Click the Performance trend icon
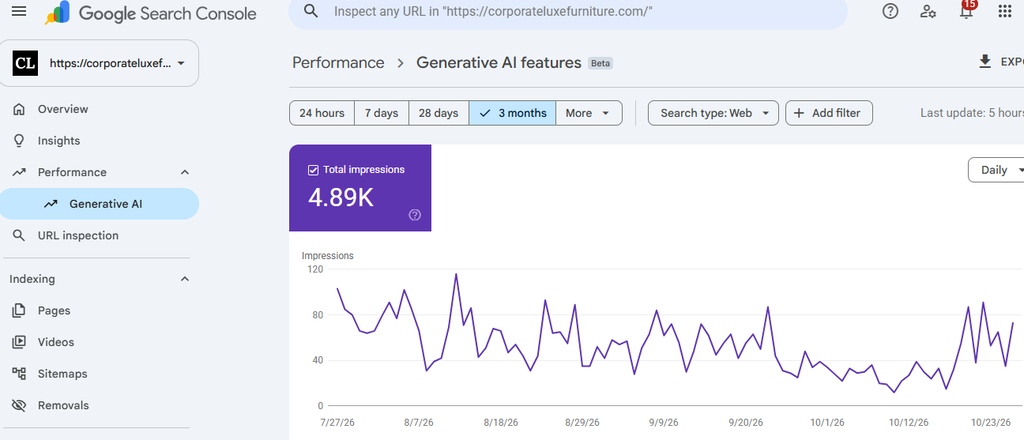Image resolution: width=1024 pixels, height=440 pixels. pos(19,172)
